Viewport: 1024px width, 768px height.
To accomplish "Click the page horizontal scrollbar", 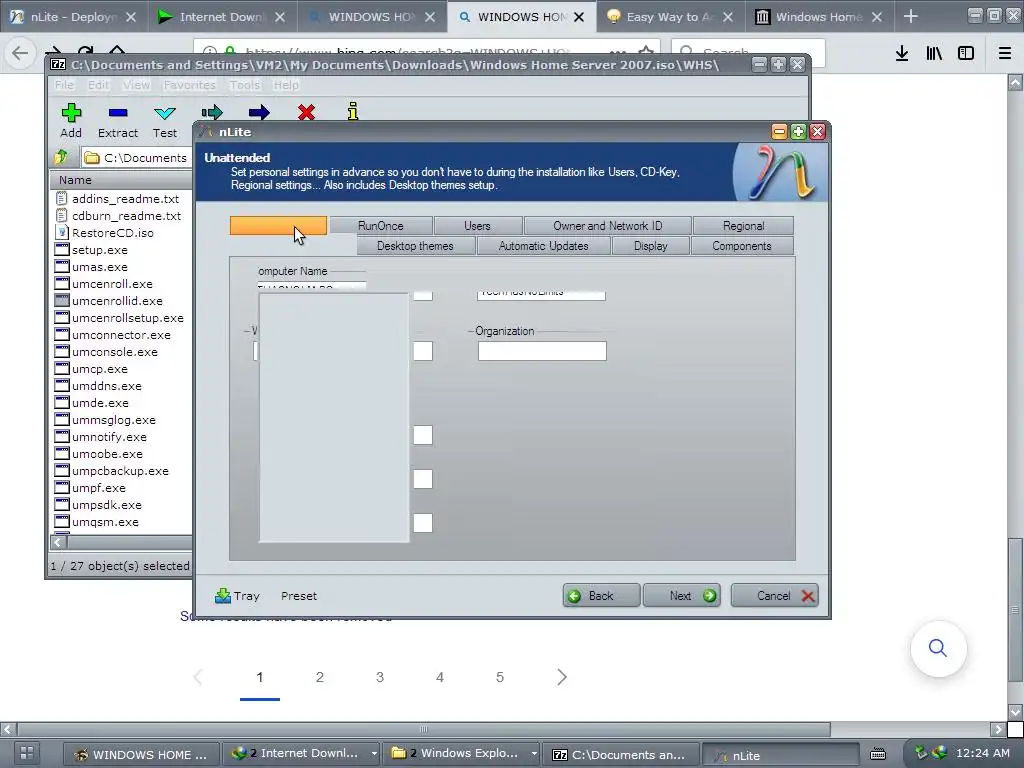I will coord(424,729).
